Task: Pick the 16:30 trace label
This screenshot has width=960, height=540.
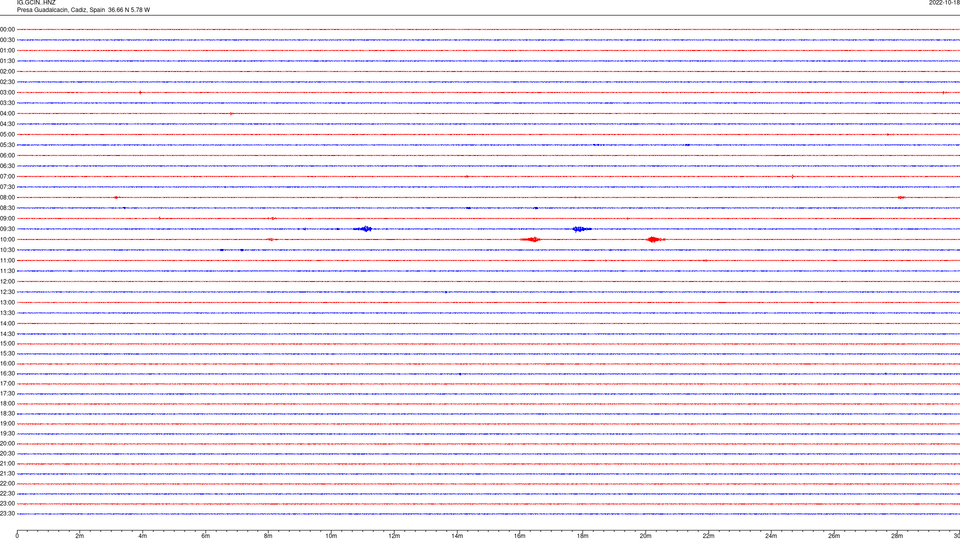Action: pyautogui.click(x=7, y=373)
